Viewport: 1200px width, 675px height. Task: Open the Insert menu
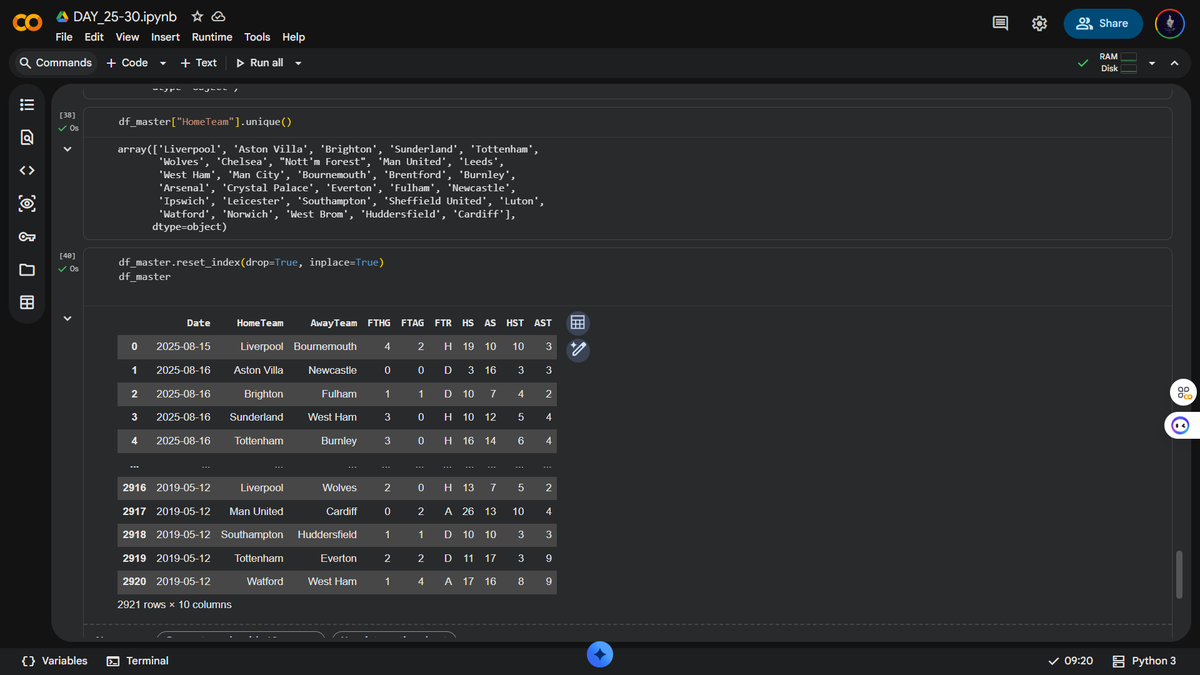coord(165,37)
